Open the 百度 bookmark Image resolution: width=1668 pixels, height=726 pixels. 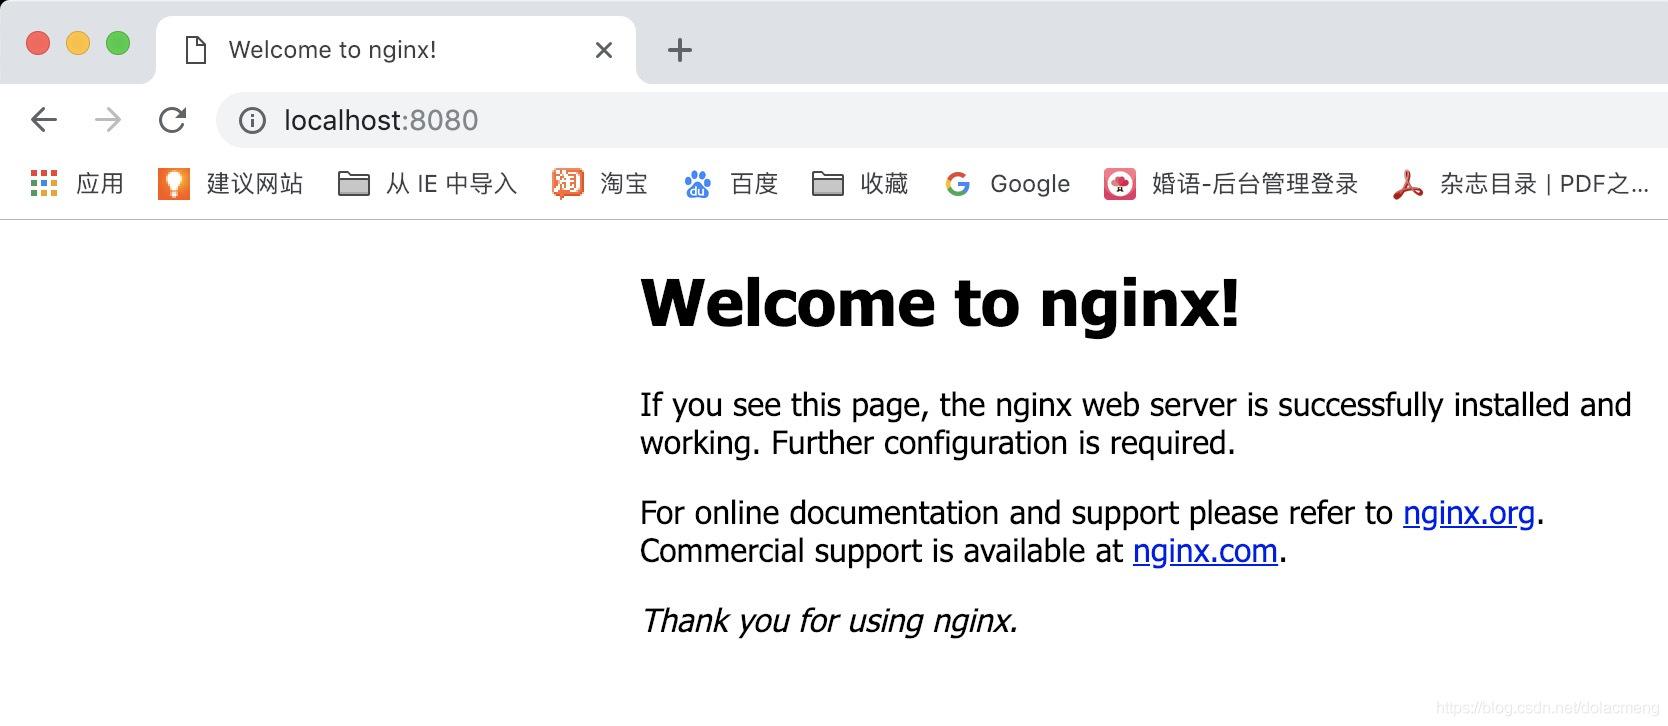(x=731, y=184)
